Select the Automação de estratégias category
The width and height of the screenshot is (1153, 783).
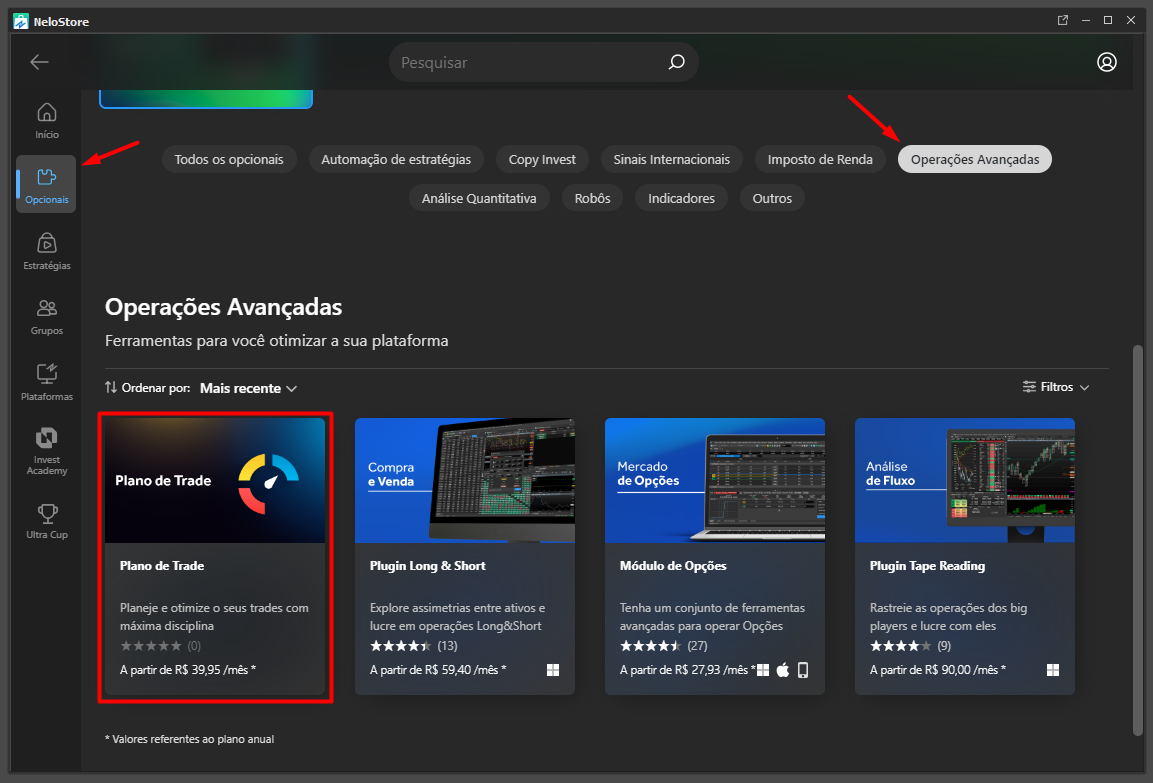click(396, 160)
